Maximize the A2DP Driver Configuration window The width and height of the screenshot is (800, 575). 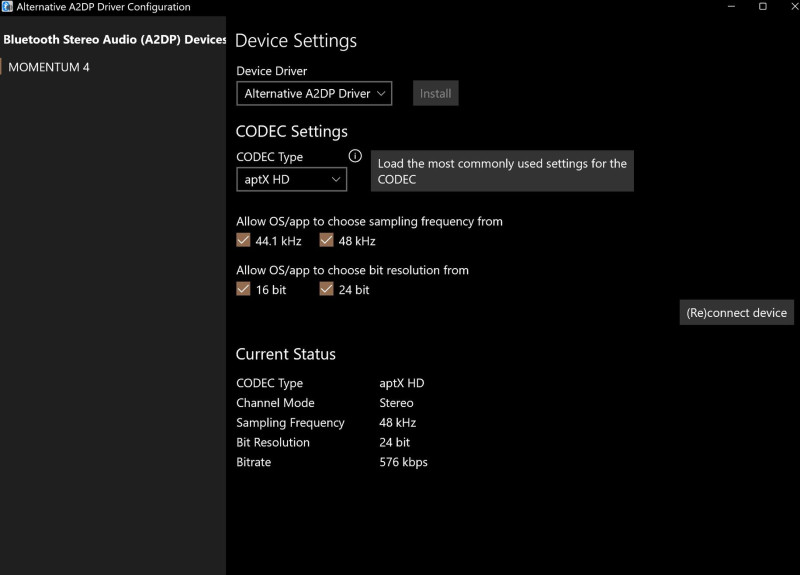[763, 7]
